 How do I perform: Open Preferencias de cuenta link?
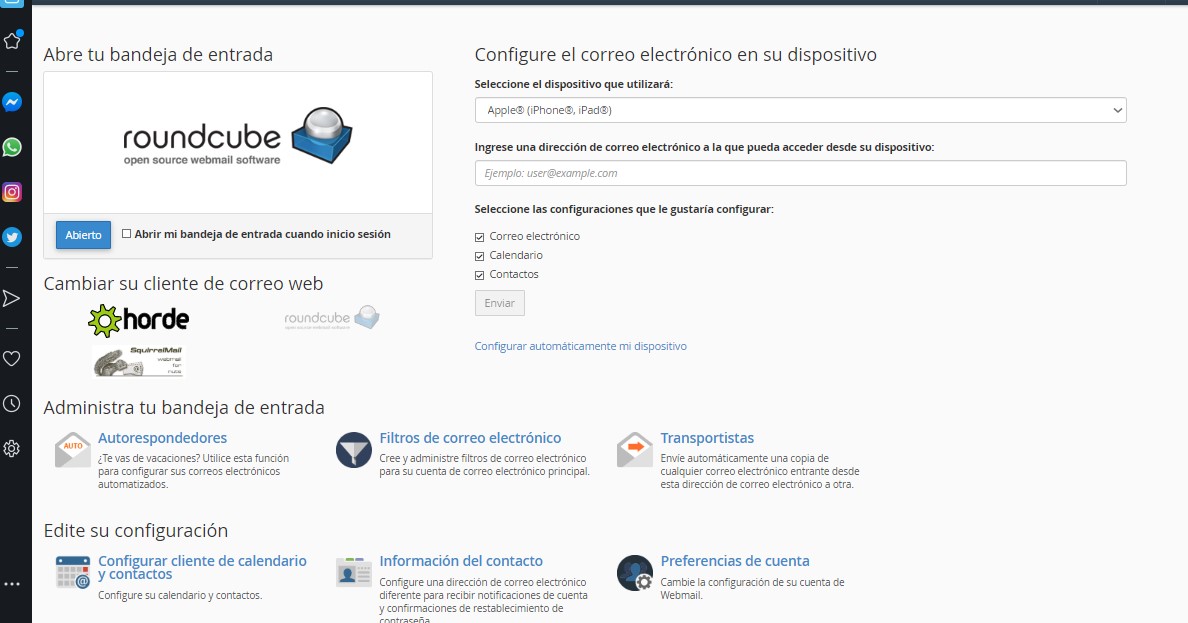point(735,561)
